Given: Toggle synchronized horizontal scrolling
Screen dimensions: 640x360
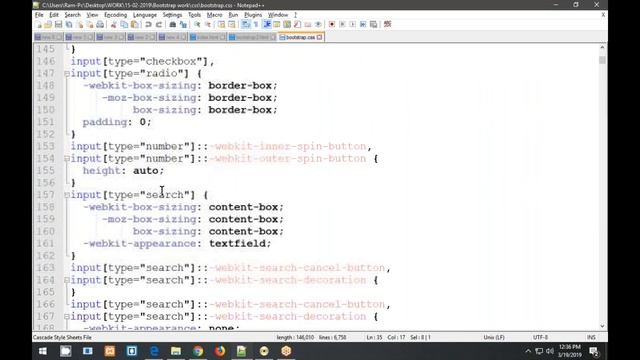Looking at the screenshot, I should (x=231, y=24).
